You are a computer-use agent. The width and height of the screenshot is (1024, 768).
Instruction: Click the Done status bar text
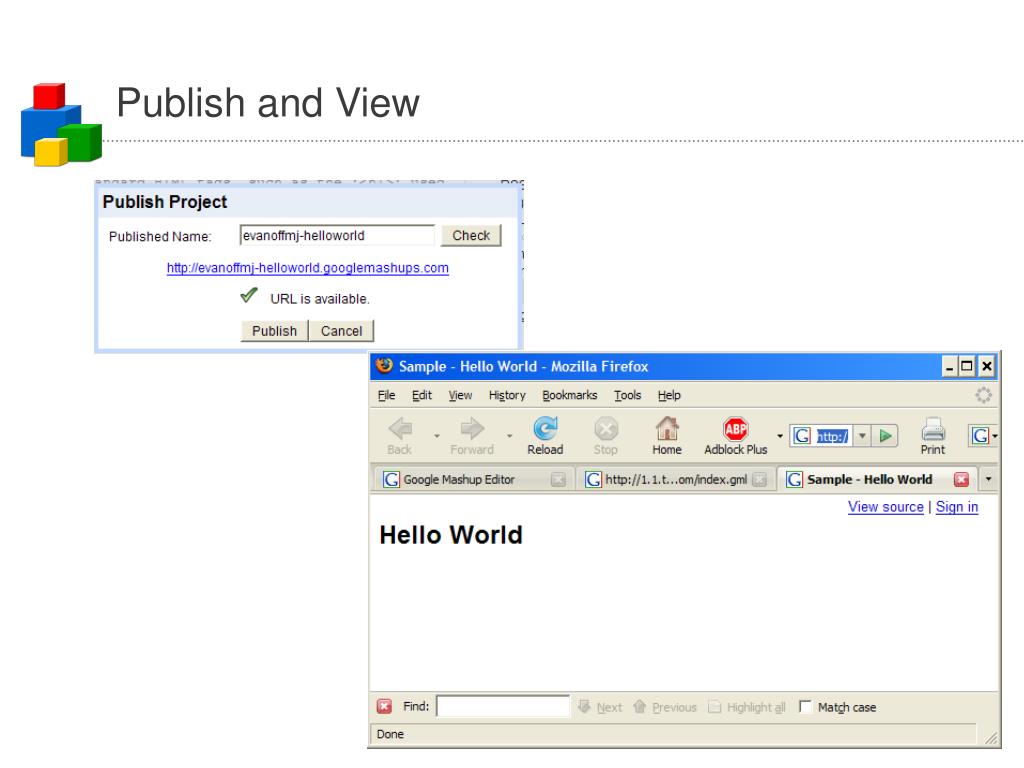click(x=390, y=734)
